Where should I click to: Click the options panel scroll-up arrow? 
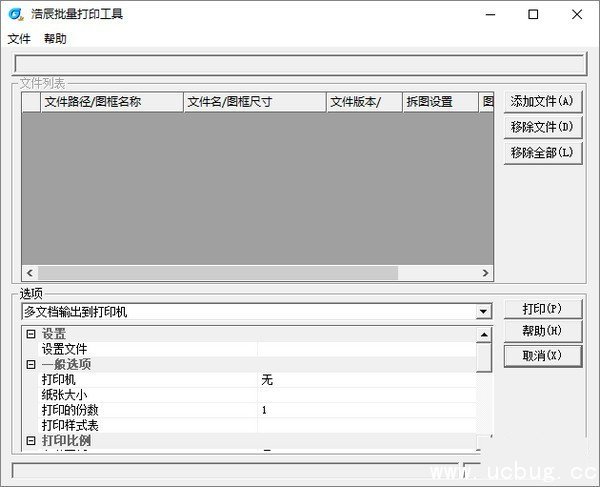coord(484,335)
